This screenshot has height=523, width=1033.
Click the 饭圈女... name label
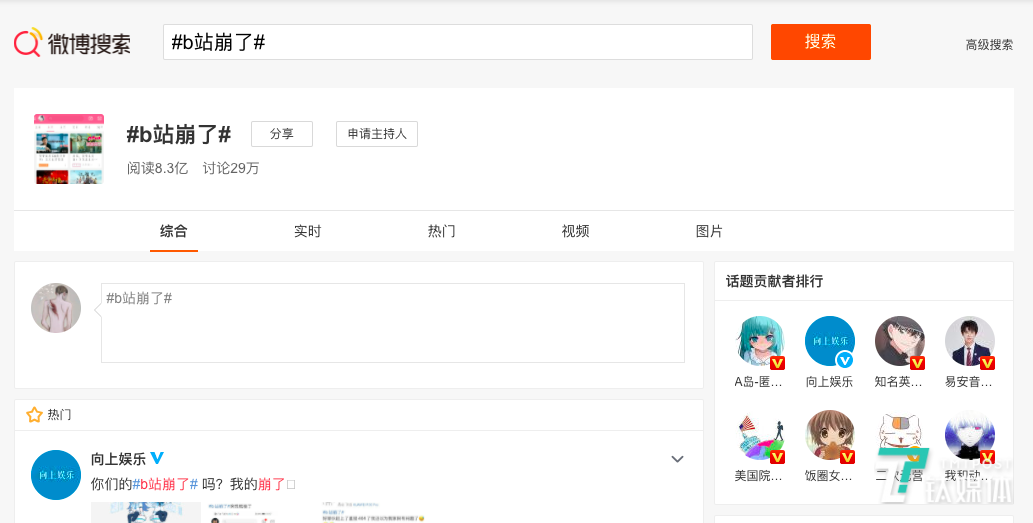[829, 476]
